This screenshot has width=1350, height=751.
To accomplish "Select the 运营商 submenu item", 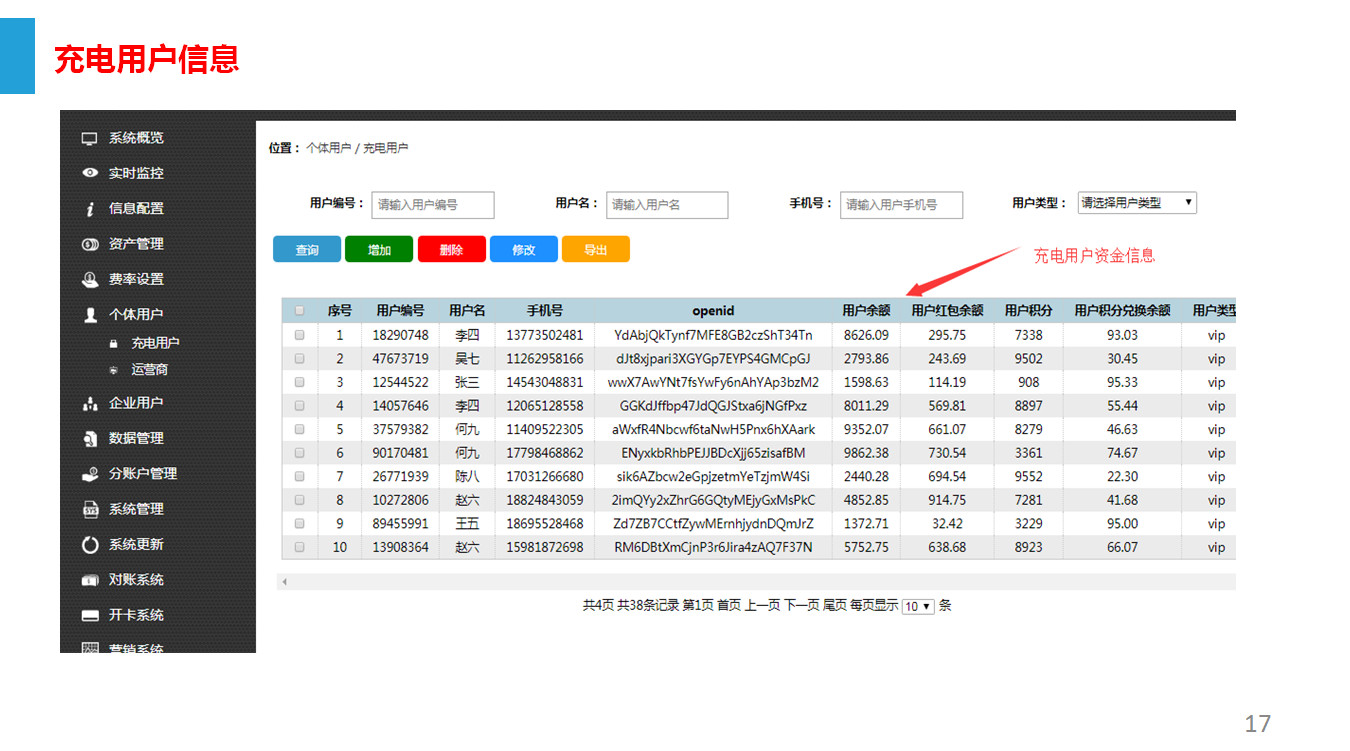I will point(149,369).
